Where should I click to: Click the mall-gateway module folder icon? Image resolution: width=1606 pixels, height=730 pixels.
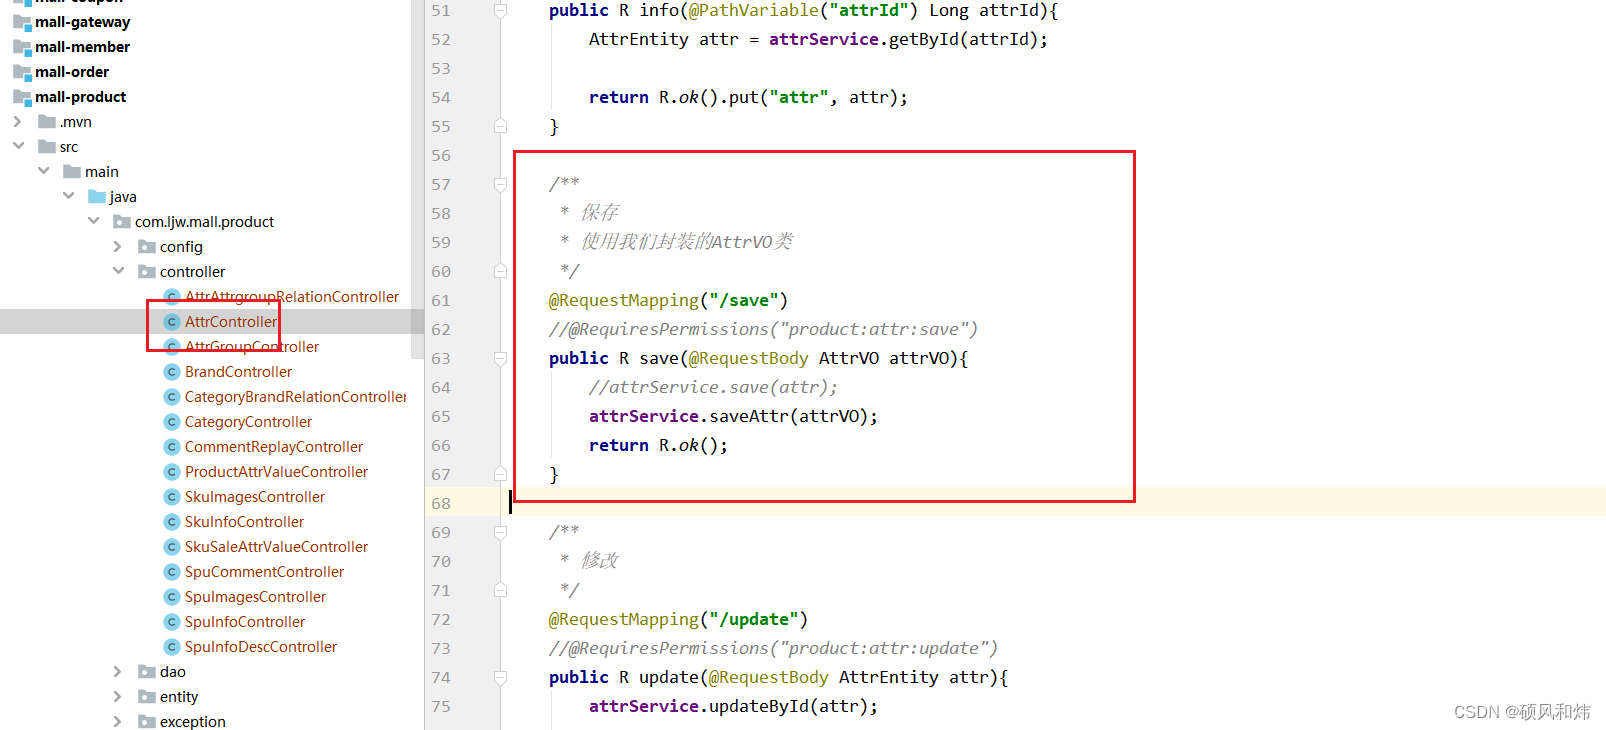(x=22, y=22)
